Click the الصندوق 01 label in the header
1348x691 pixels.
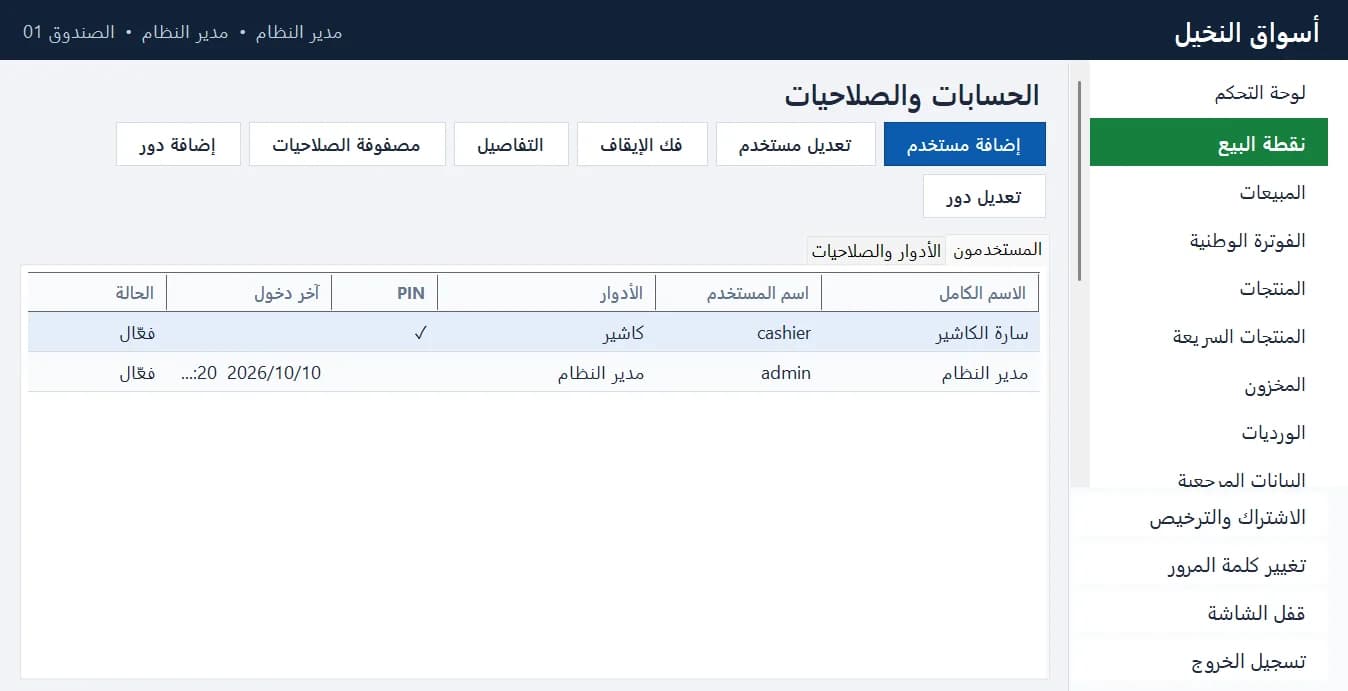click(x=69, y=33)
